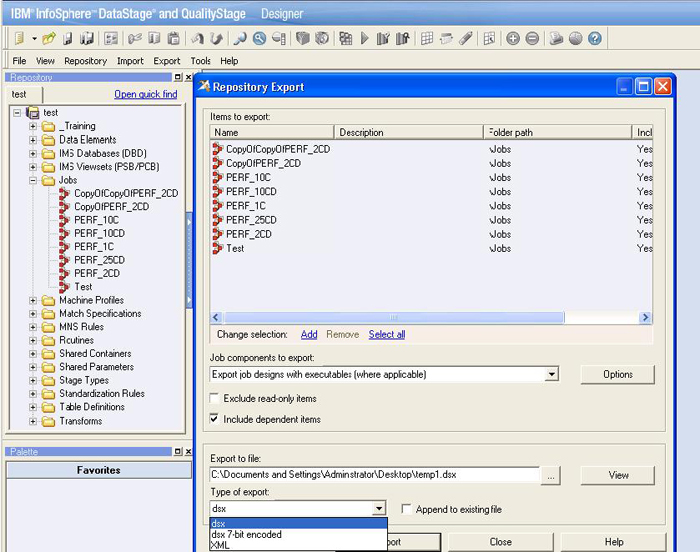Choose XML export type option
Image resolution: width=700 pixels, height=552 pixels.
pos(298,545)
